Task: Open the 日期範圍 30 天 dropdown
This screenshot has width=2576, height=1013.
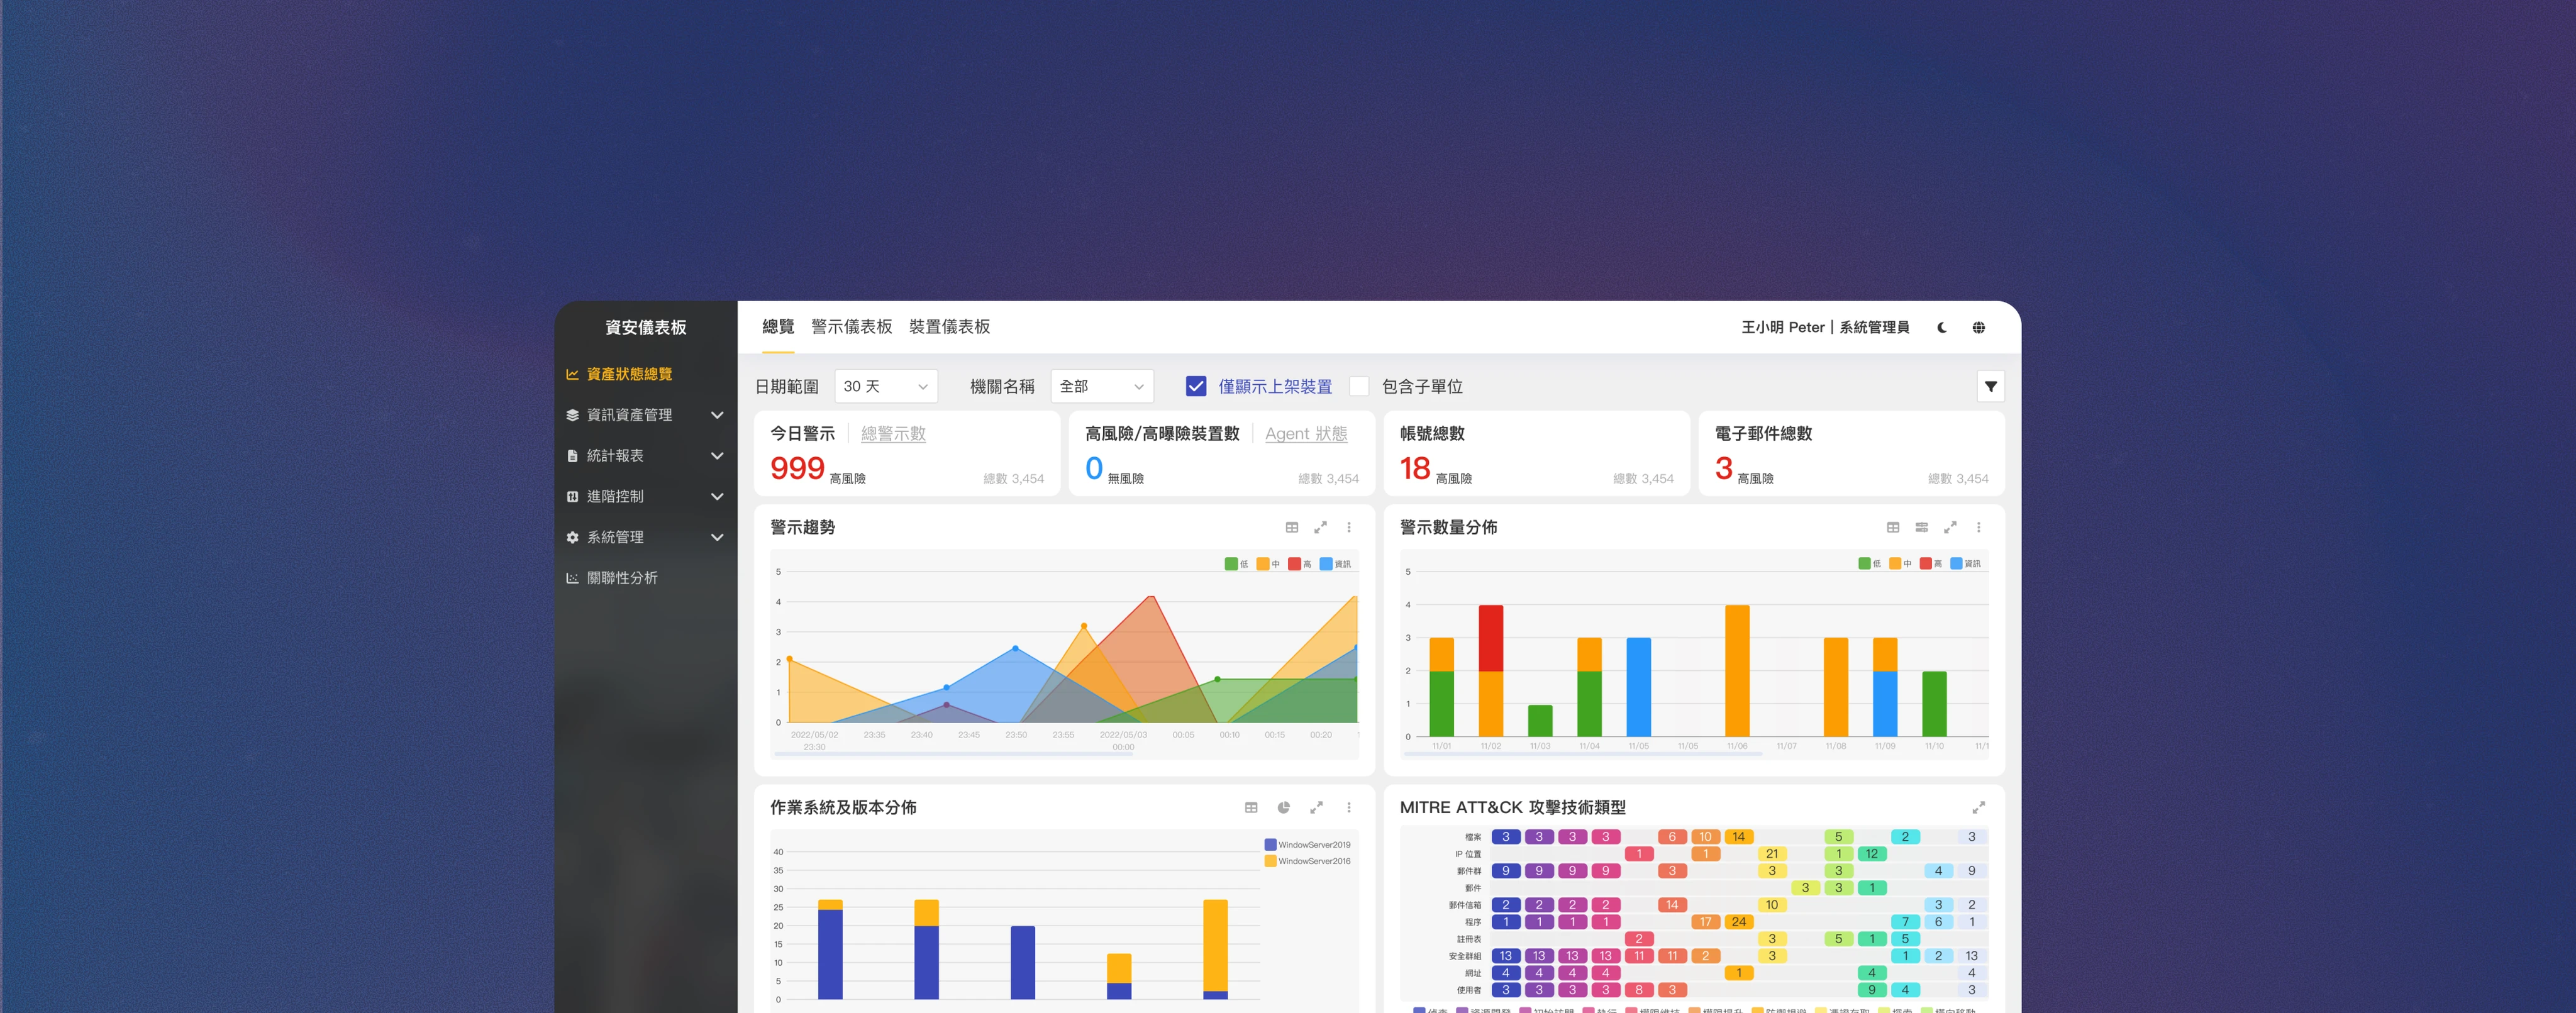Action: (885, 386)
